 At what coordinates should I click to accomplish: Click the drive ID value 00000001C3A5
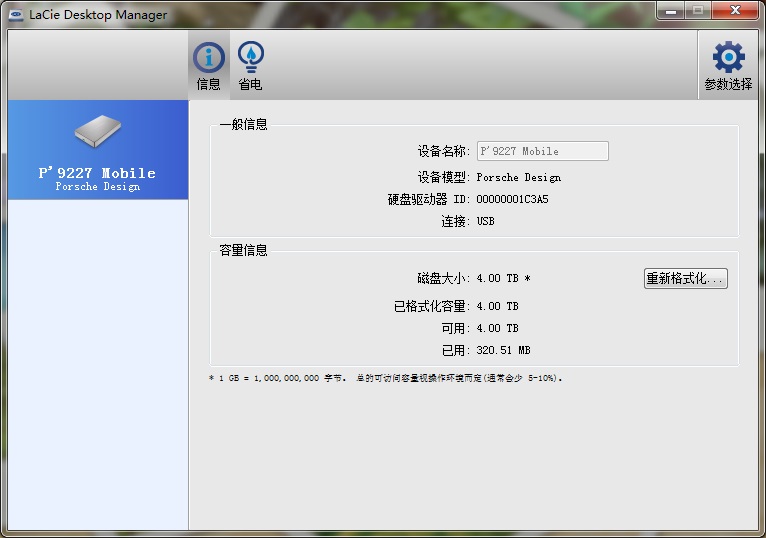click(x=512, y=199)
